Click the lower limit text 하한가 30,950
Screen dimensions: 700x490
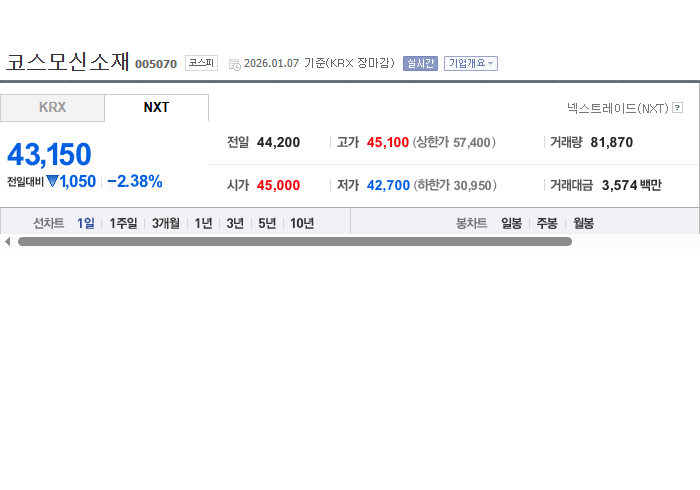coord(455,185)
